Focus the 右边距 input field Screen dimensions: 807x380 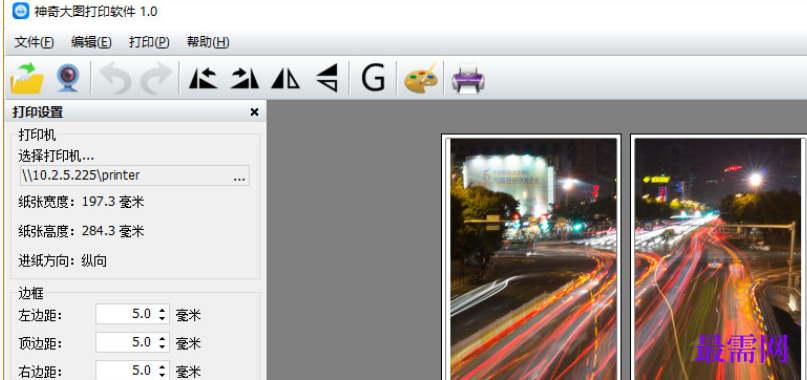[132, 370]
